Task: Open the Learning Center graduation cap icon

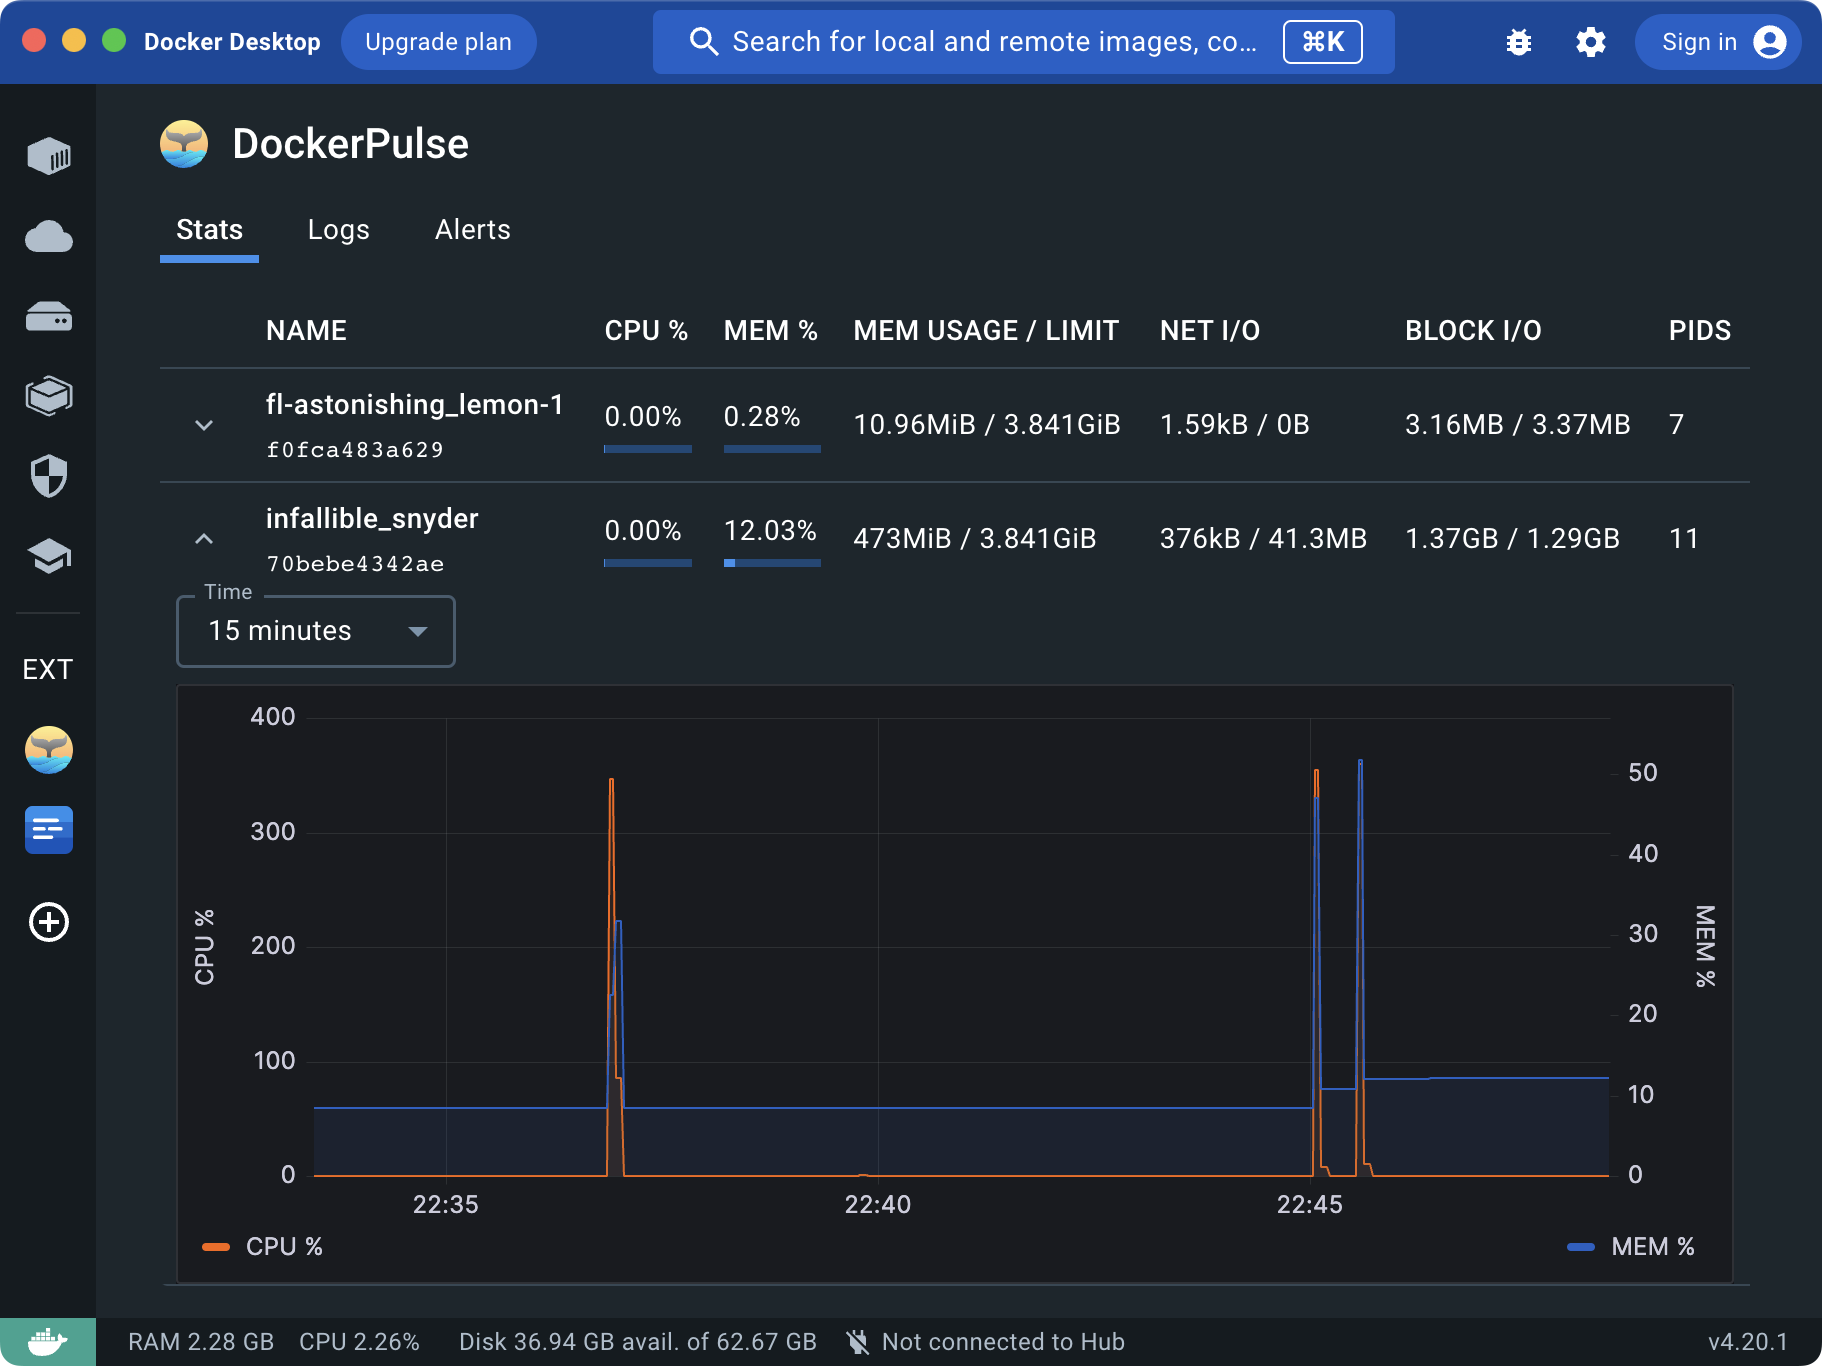Action: coord(49,556)
